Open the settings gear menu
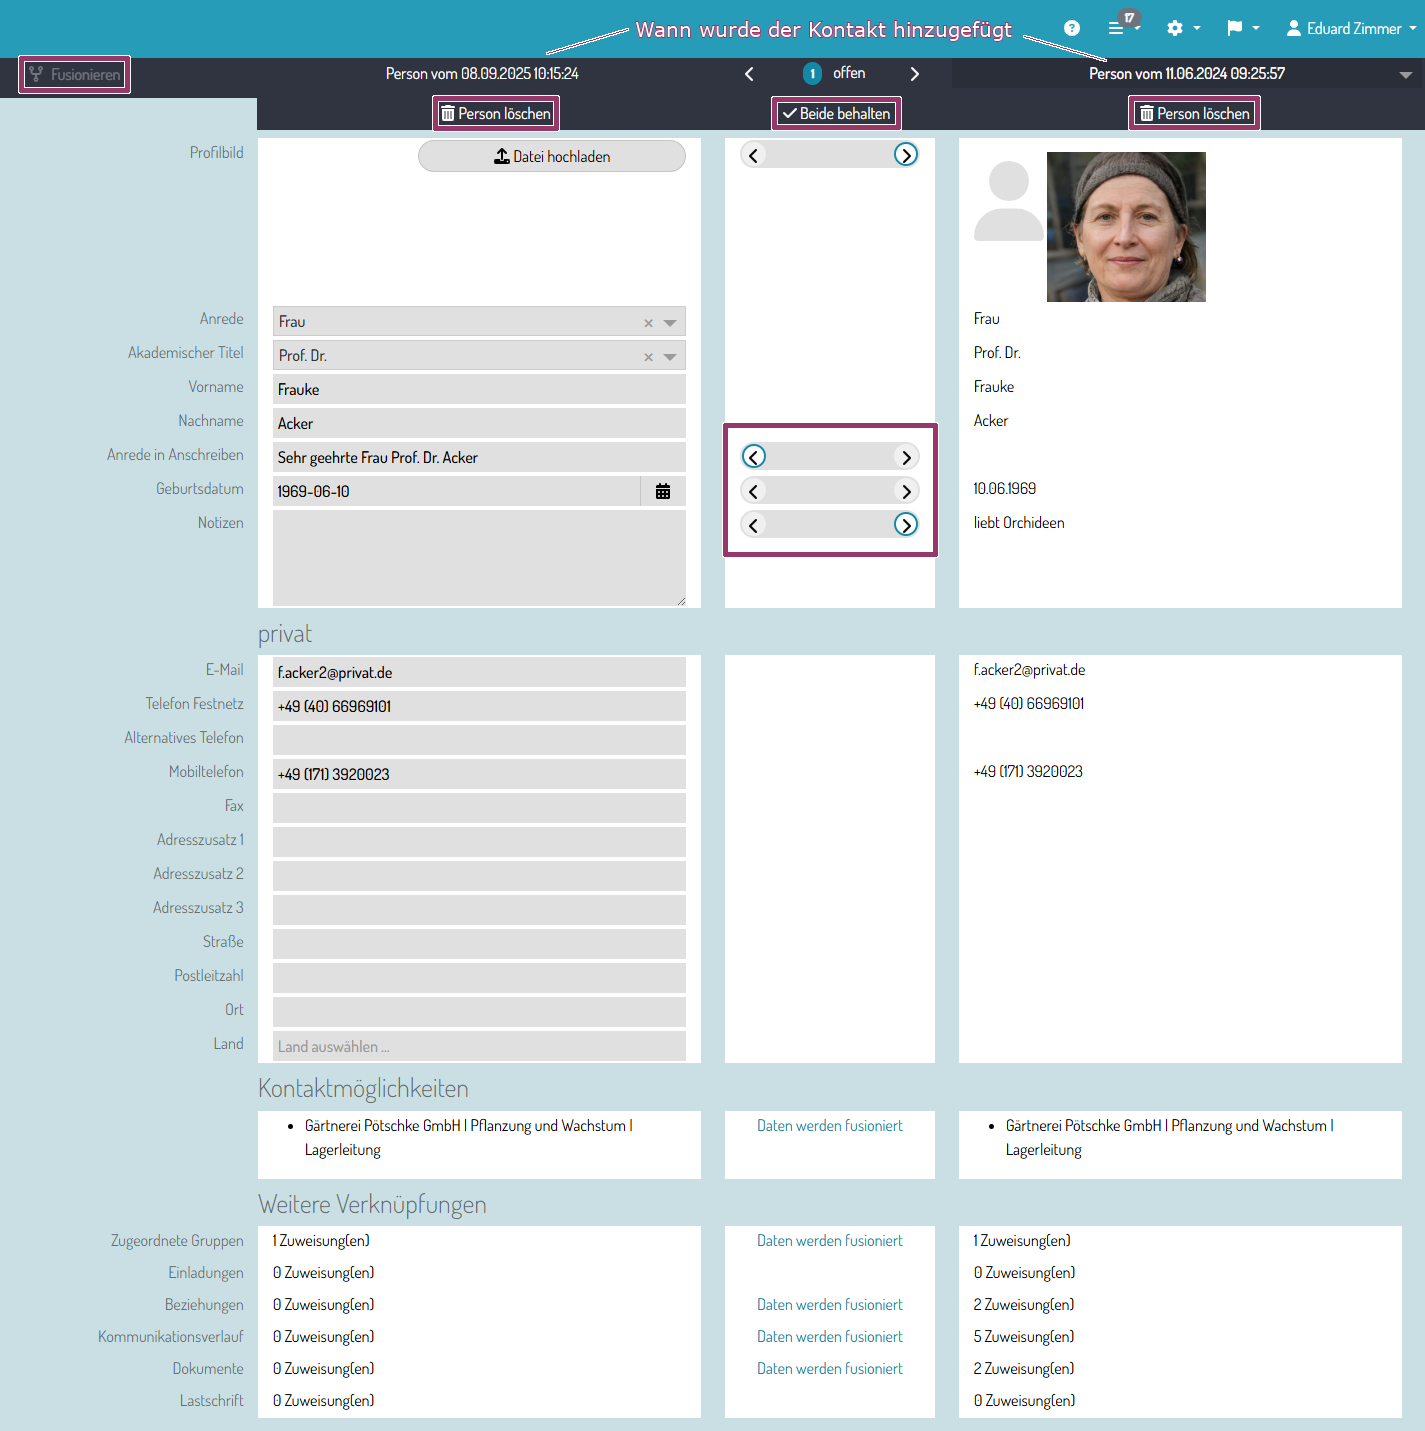The width and height of the screenshot is (1425, 1431). coord(1182,28)
